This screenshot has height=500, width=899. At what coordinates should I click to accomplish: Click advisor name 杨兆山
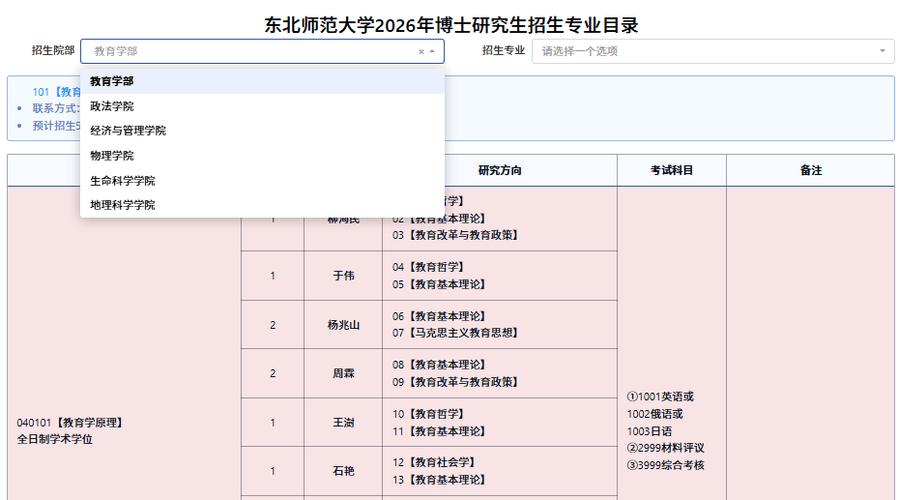(343, 325)
